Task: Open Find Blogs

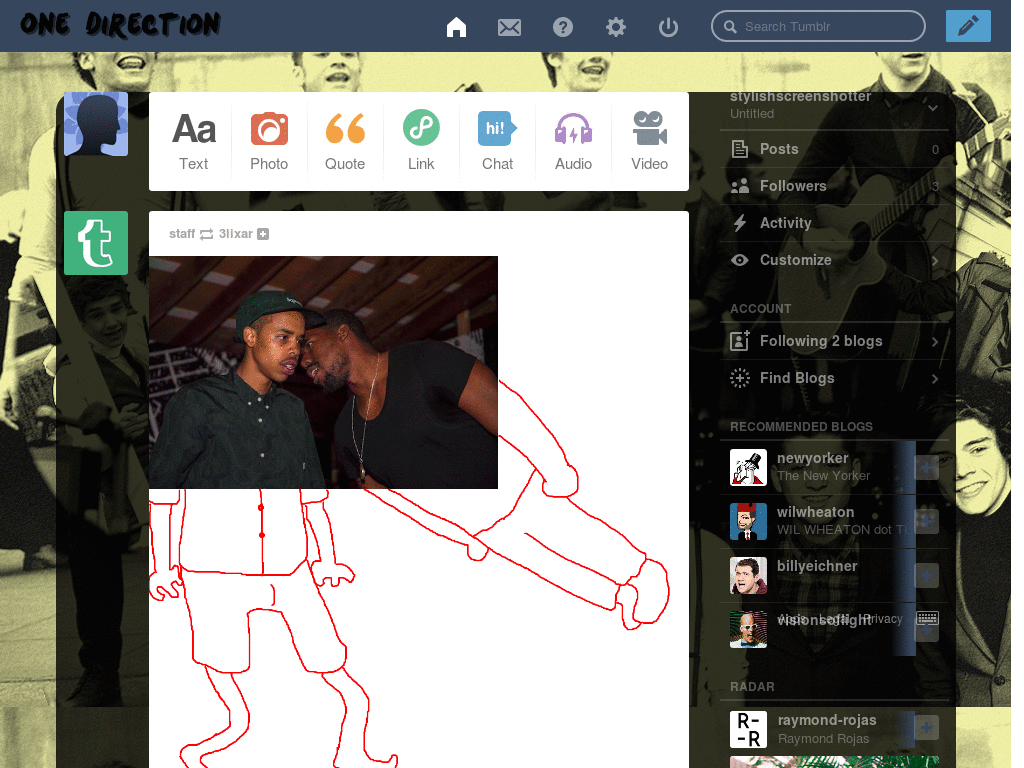Action: pos(835,378)
